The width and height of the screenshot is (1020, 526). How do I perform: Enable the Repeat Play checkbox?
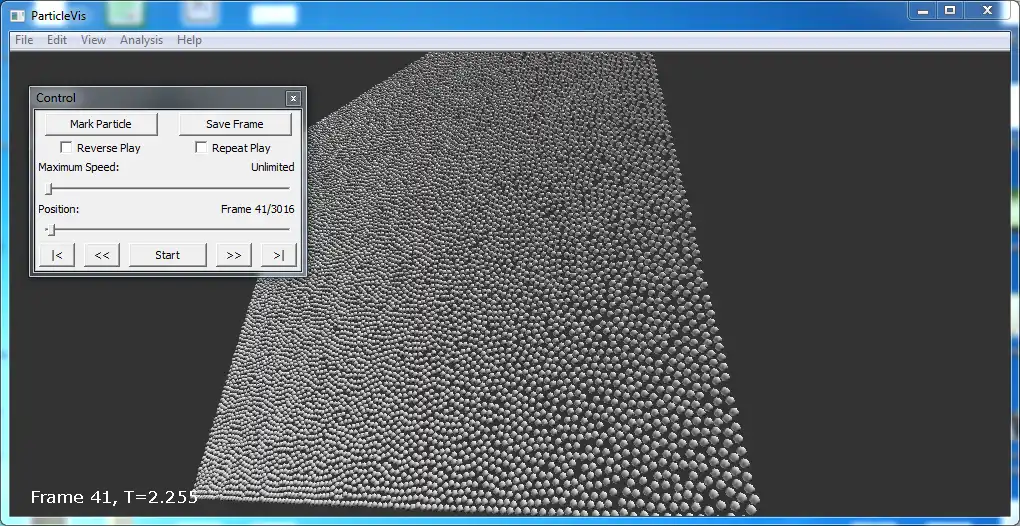pos(201,148)
